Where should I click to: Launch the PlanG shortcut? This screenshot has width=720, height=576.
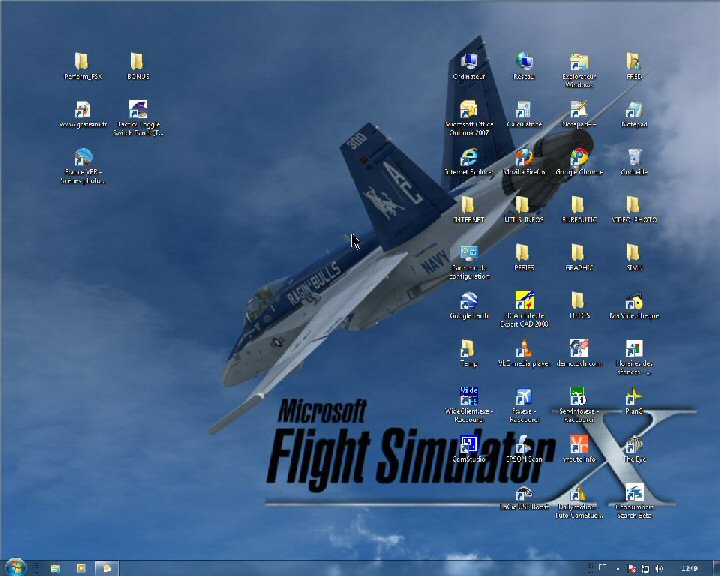point(634,401)
